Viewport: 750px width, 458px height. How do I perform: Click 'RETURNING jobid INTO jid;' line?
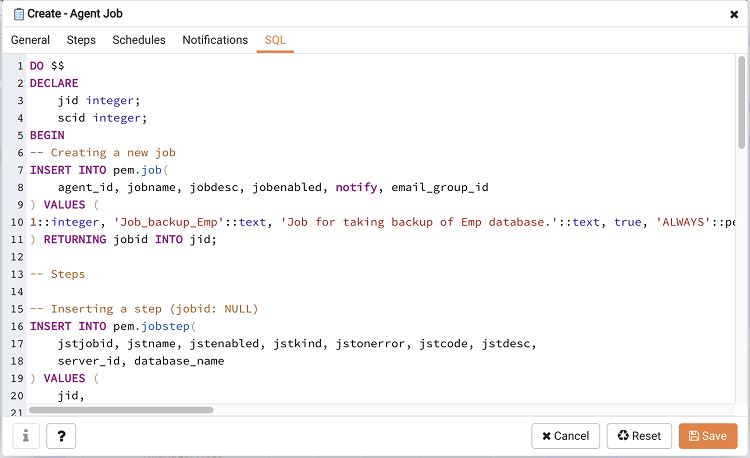point(123,239)
